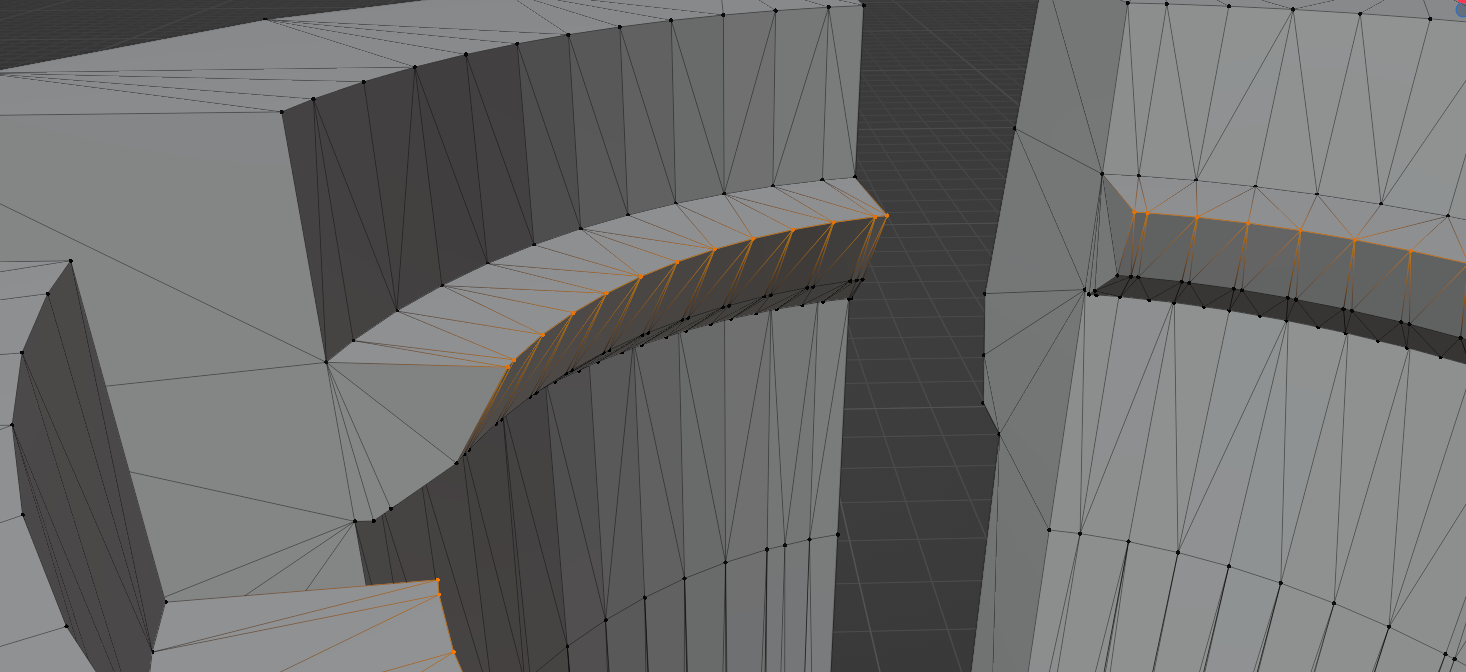Image resolution: width=1466 pixels, height=672 pixels.
Task: Pick the orange vertex topping the bottom fan of edges
Action: point(437,580)
